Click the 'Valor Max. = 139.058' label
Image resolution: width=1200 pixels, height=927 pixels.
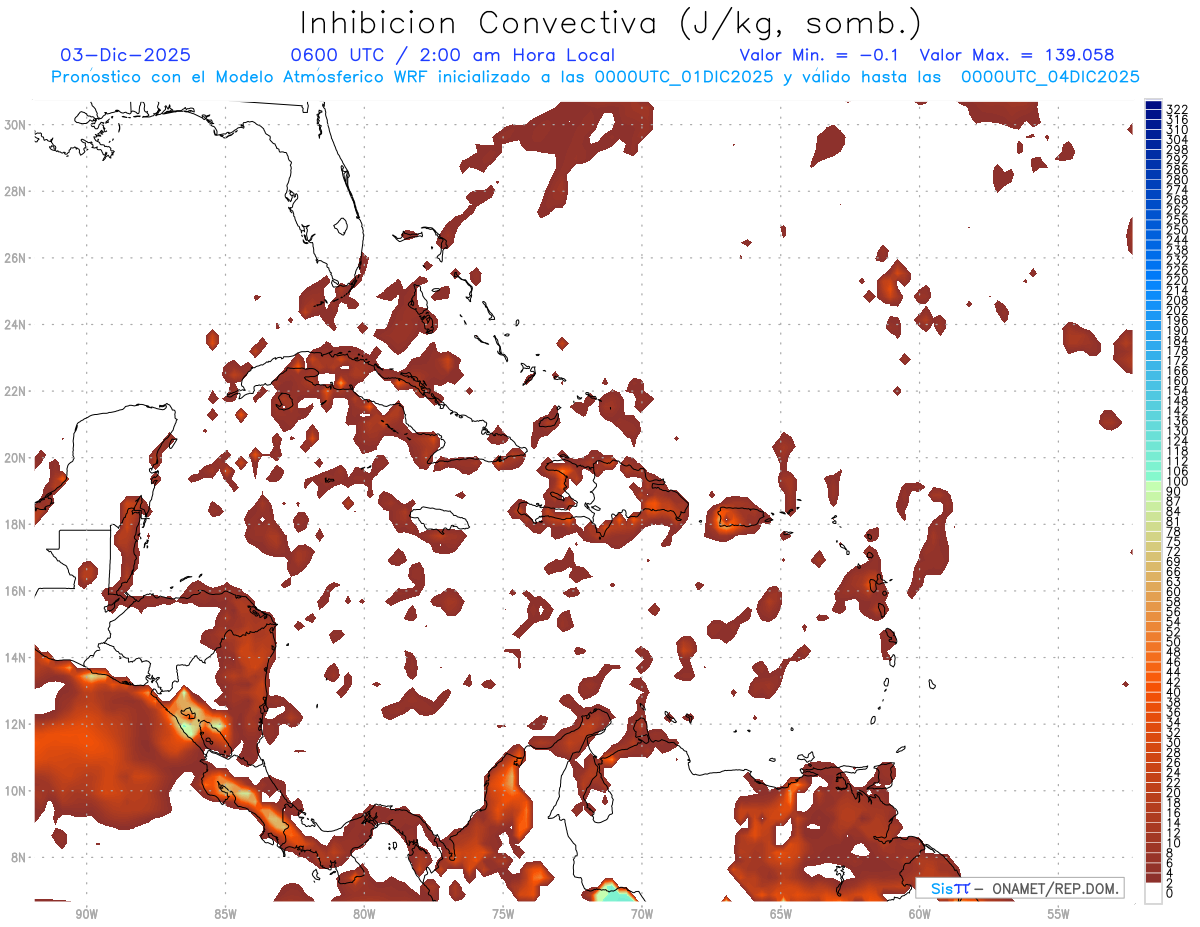[x=1016, y=55]
